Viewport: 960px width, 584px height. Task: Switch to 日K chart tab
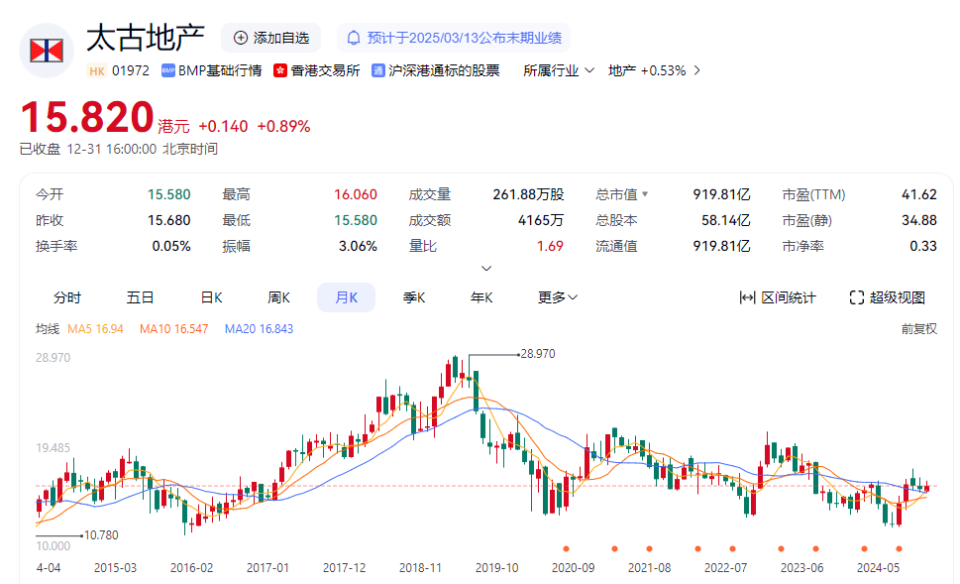[x=211, y=298]
